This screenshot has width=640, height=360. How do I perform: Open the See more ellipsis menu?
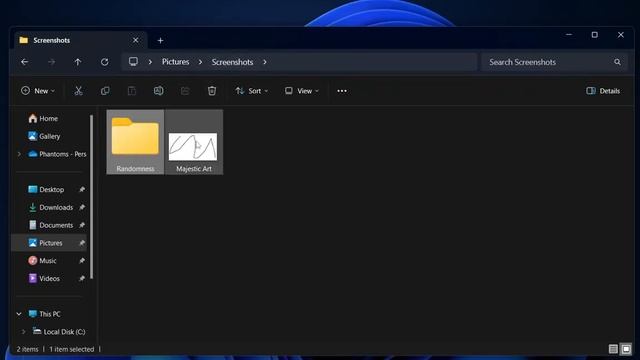tap(342, 91)
